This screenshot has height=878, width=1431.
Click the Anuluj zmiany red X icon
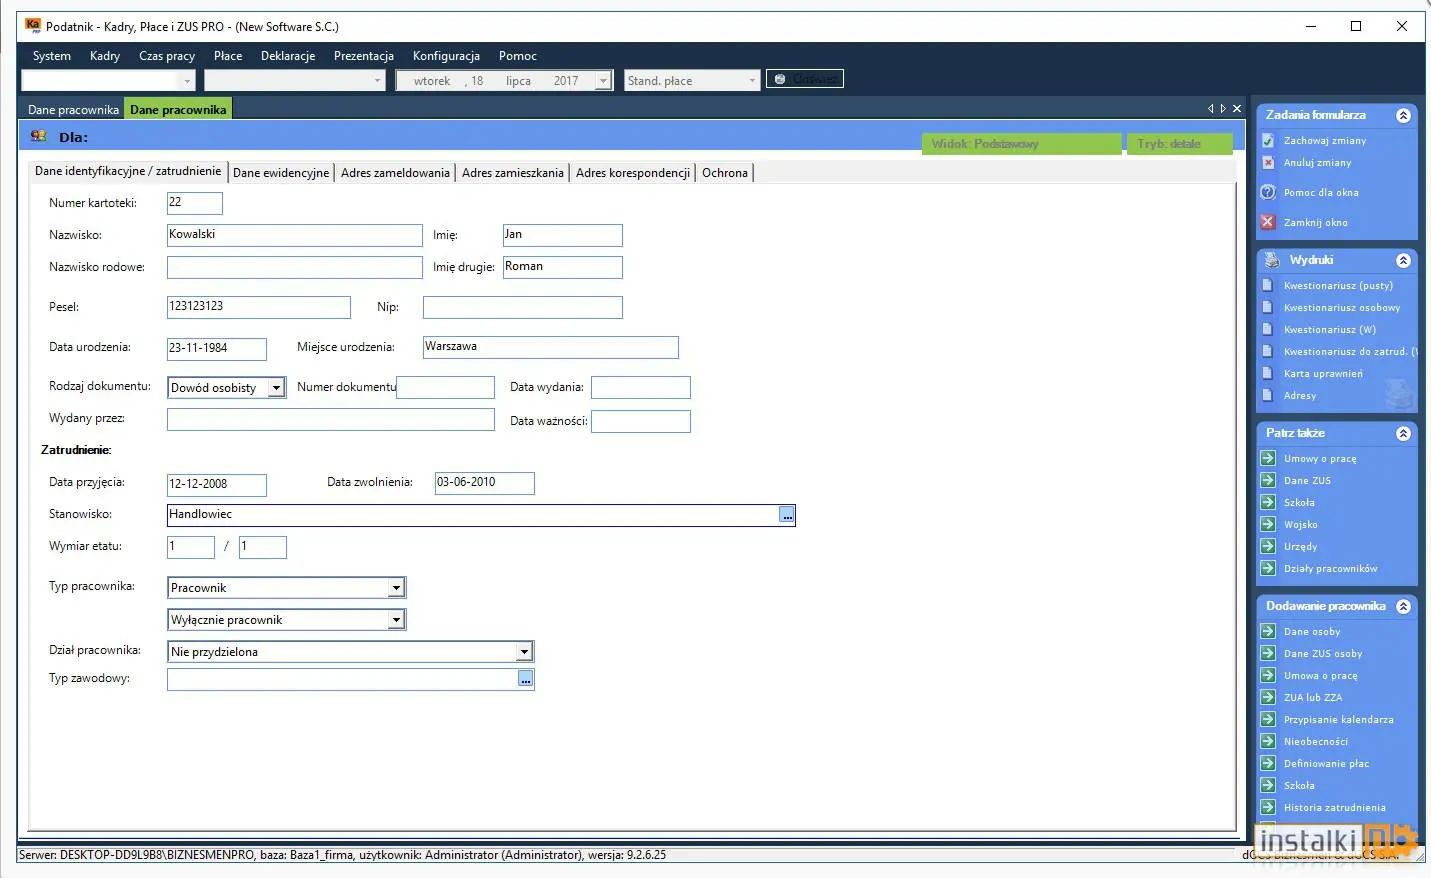[1268, 163]
